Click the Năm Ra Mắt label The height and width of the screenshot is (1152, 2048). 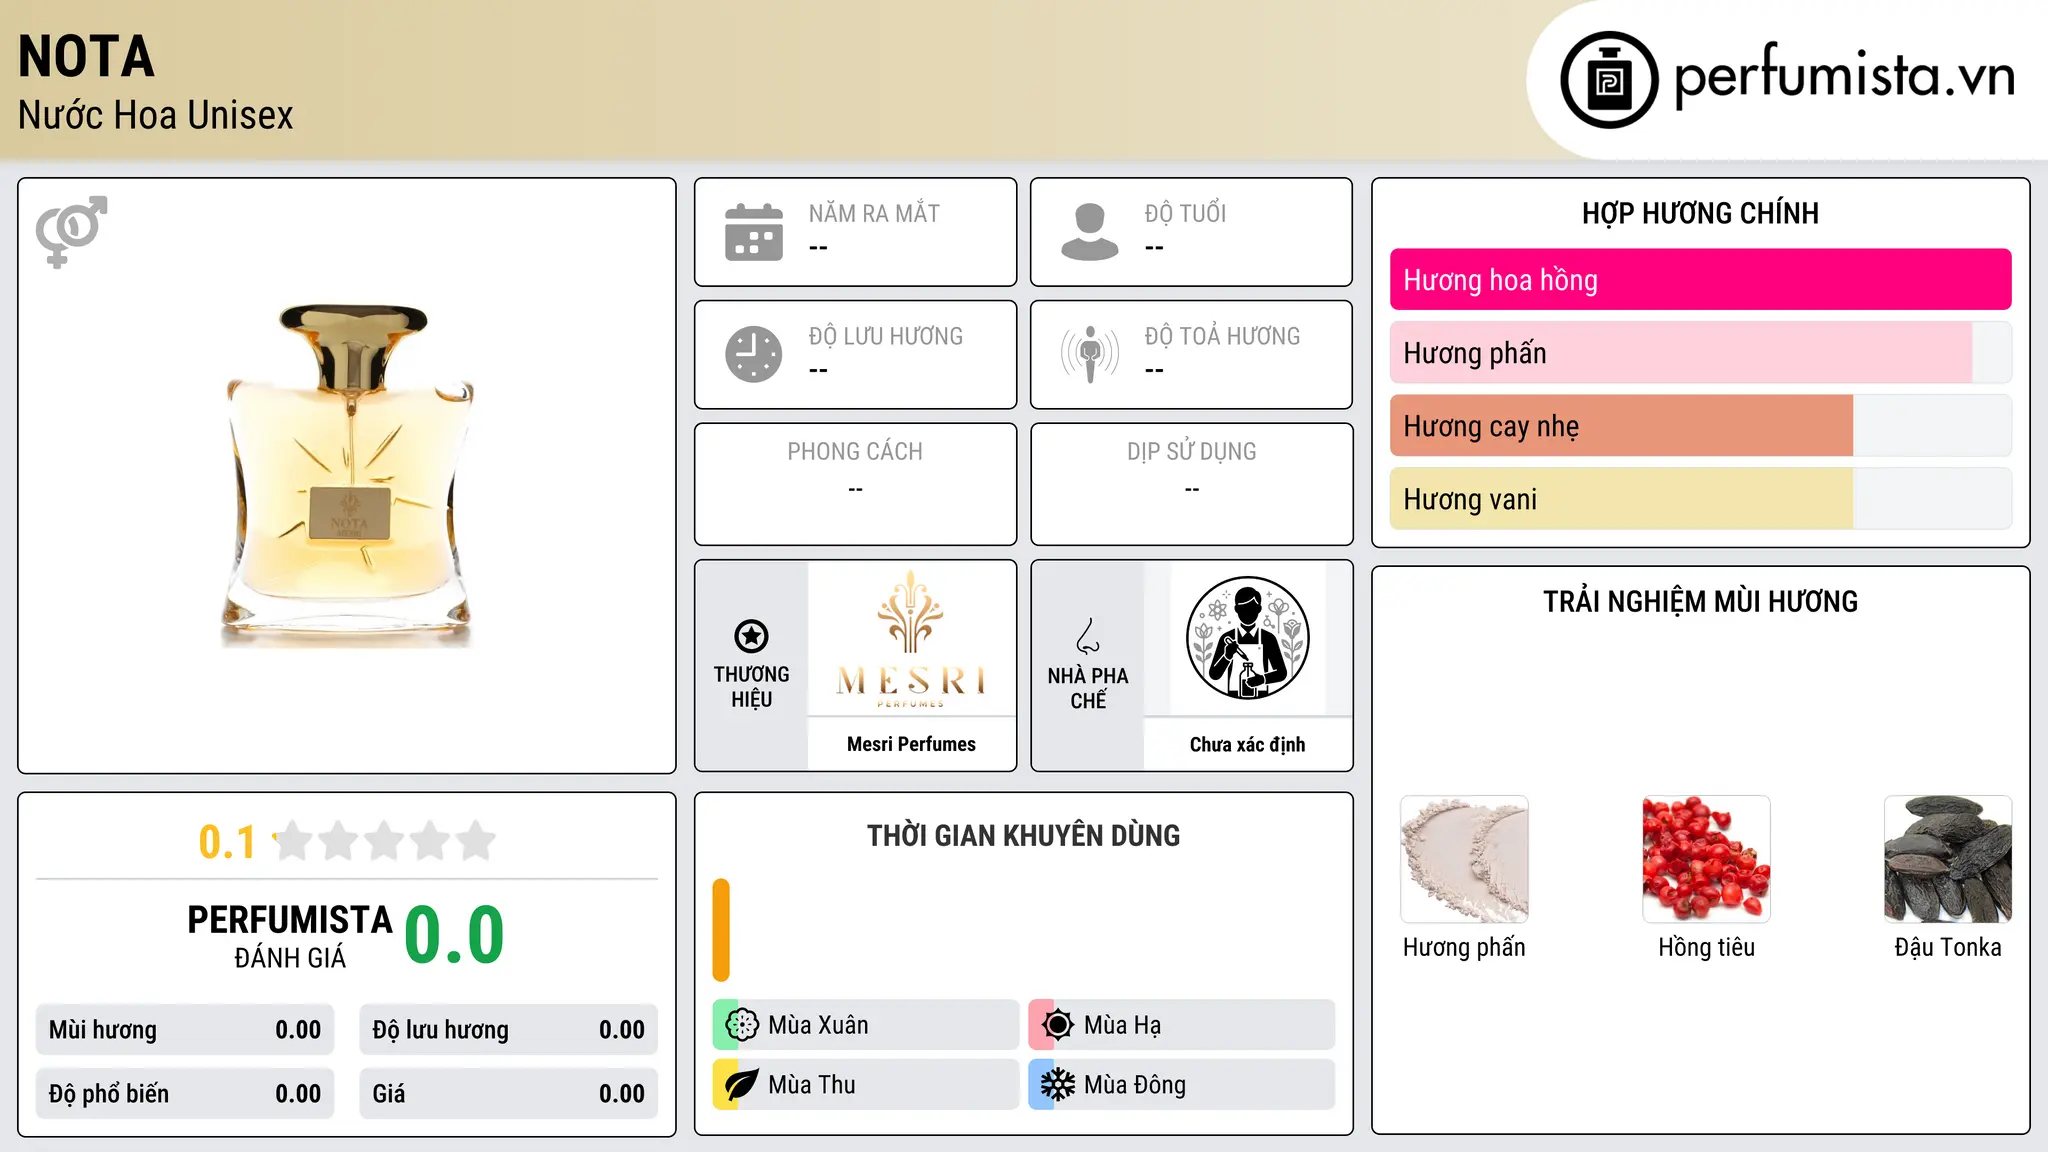coord(874,214)
